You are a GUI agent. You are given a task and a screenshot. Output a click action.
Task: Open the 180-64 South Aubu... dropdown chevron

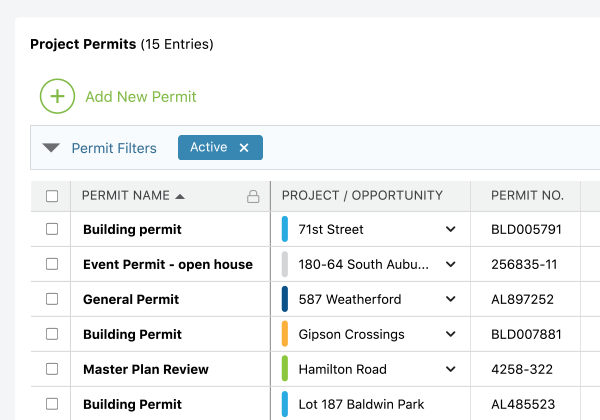click(451, 264)
